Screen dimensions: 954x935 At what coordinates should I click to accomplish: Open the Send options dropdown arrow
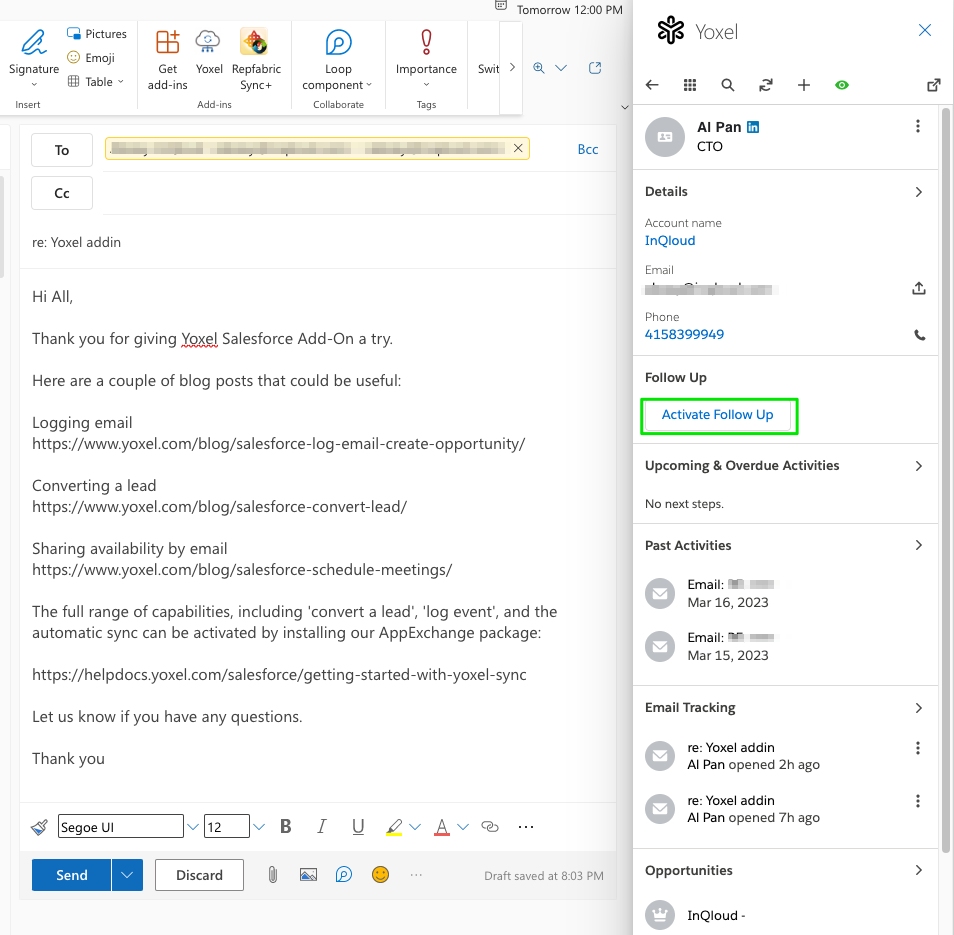tap(127, 875)
